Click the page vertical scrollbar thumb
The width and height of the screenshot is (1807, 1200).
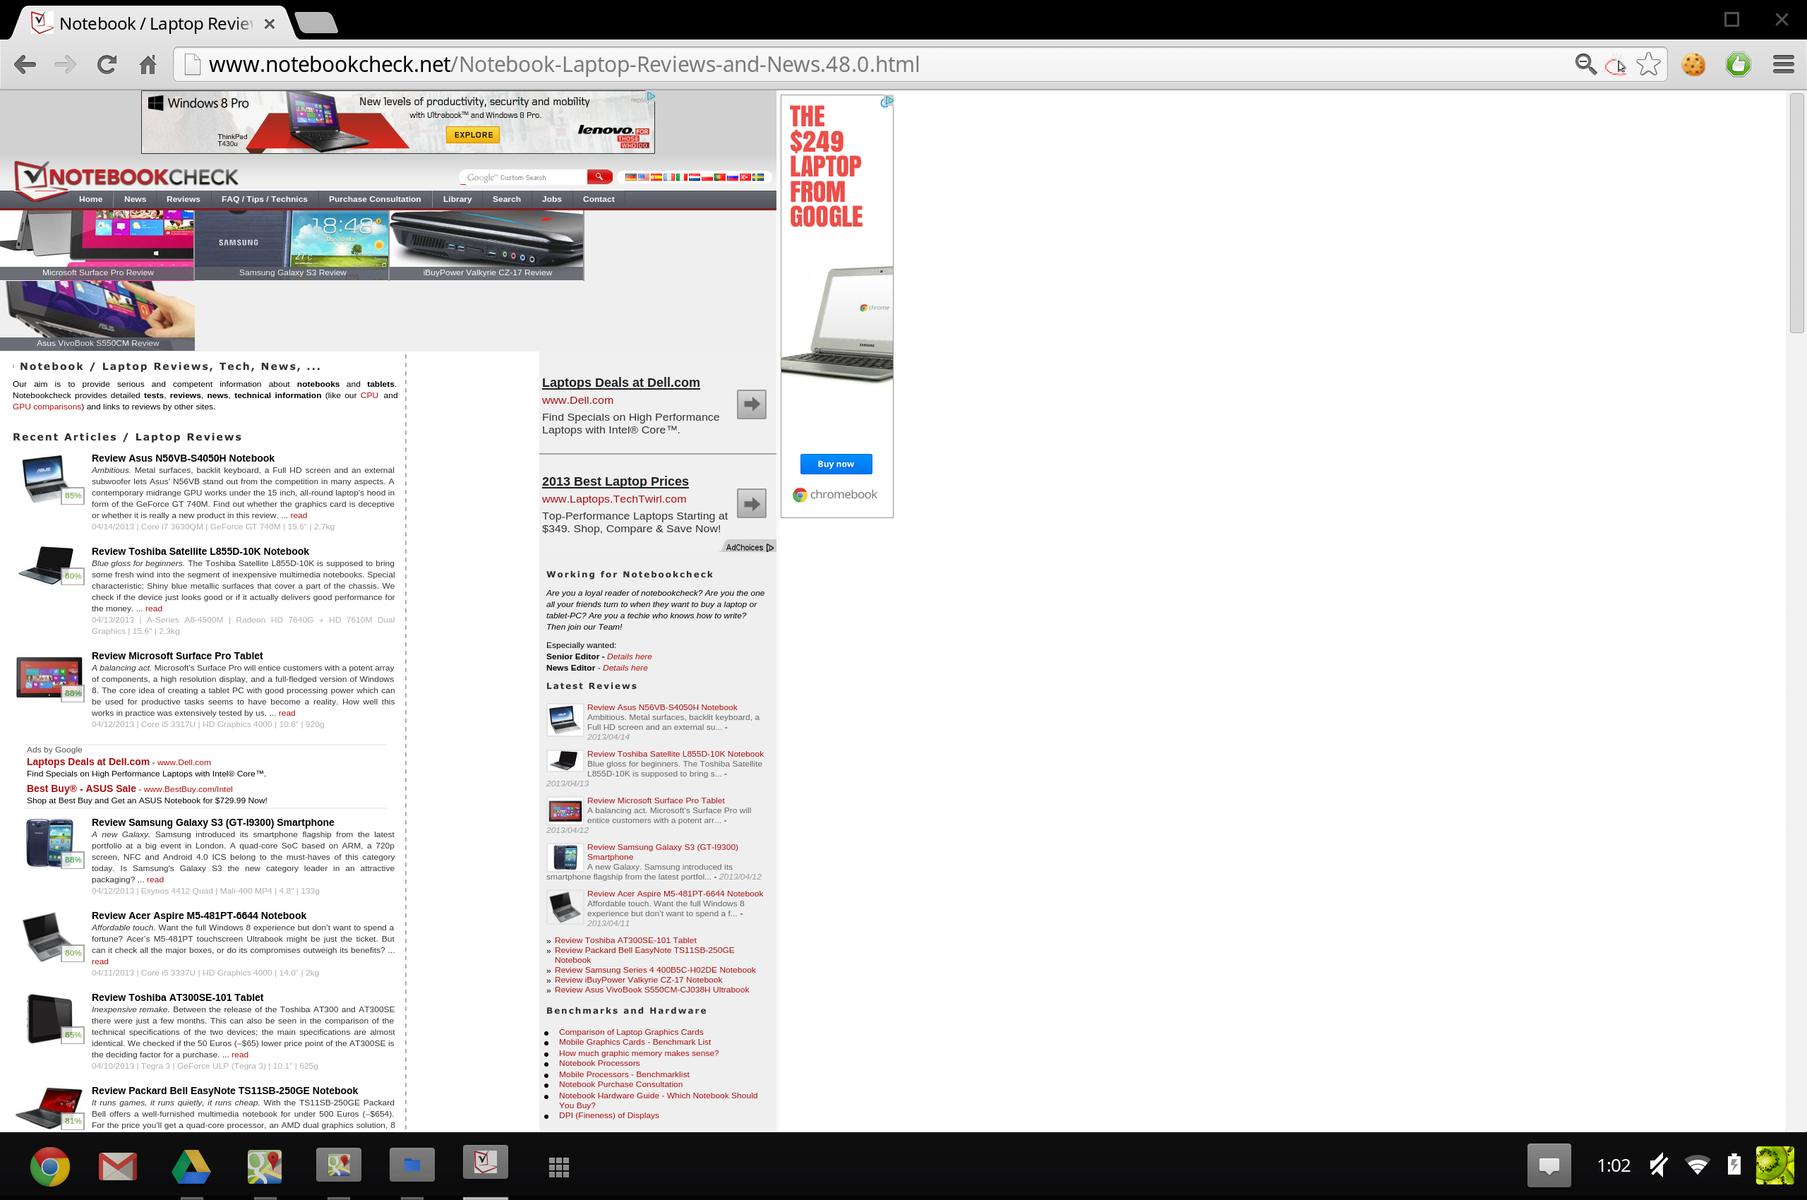[x=1796, y=213]
